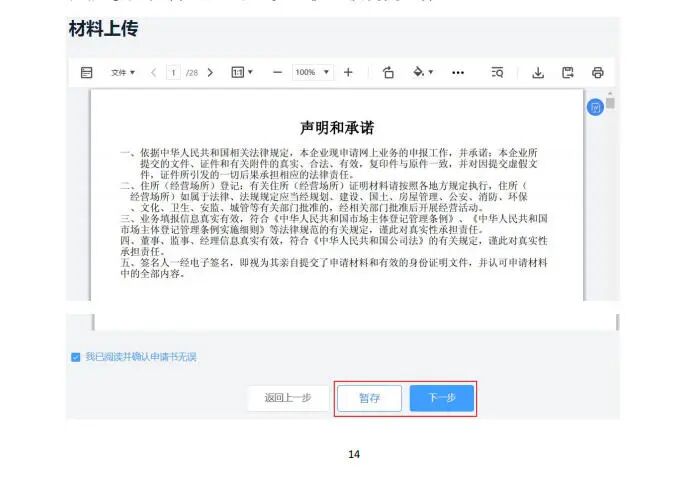Toggle 我已阅读并确认申请书无误 checkbox
The height and width of the screenshot is (477, 686).
click(x=76, y=357)
